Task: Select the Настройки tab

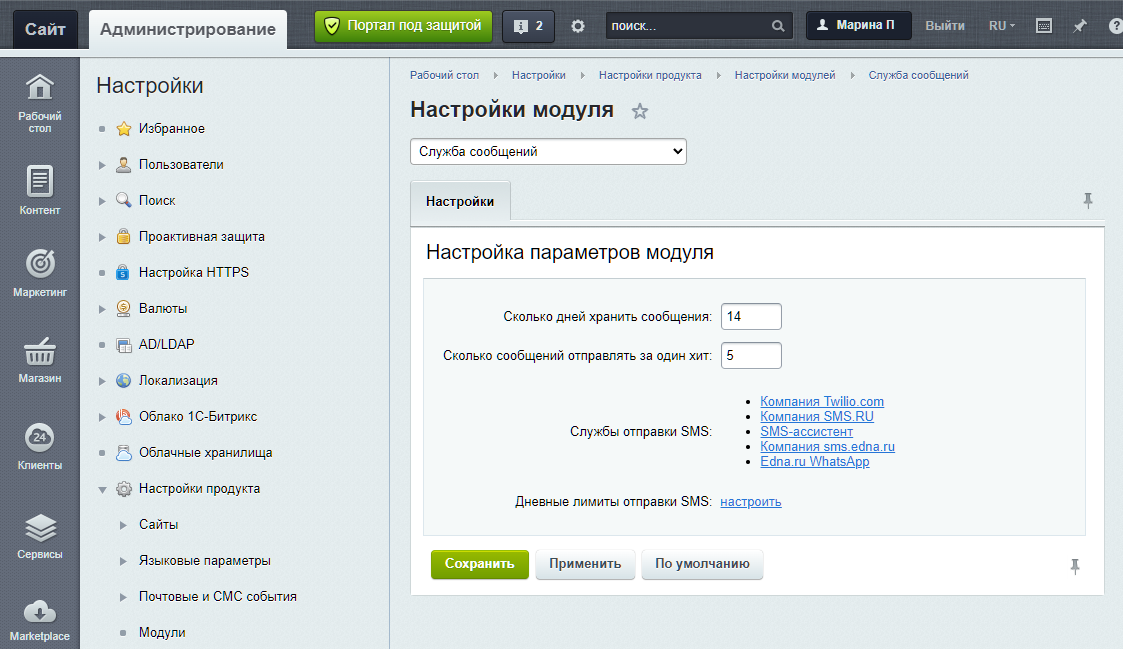Action: (460, 201)
